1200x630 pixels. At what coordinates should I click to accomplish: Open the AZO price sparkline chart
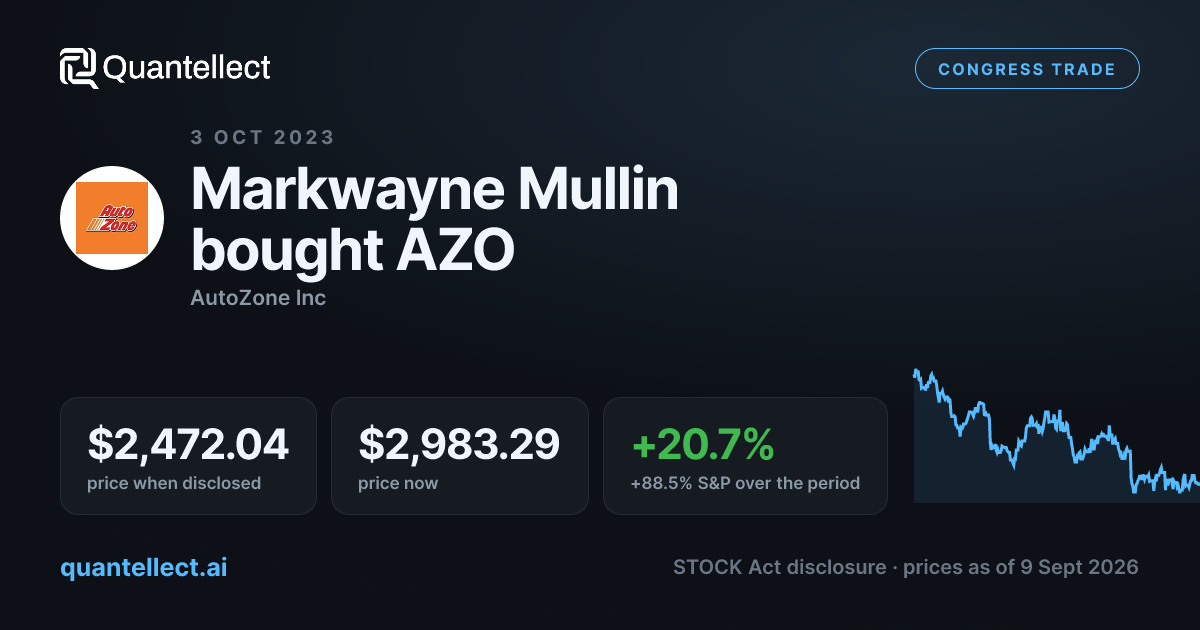[x=1057, y=435]
